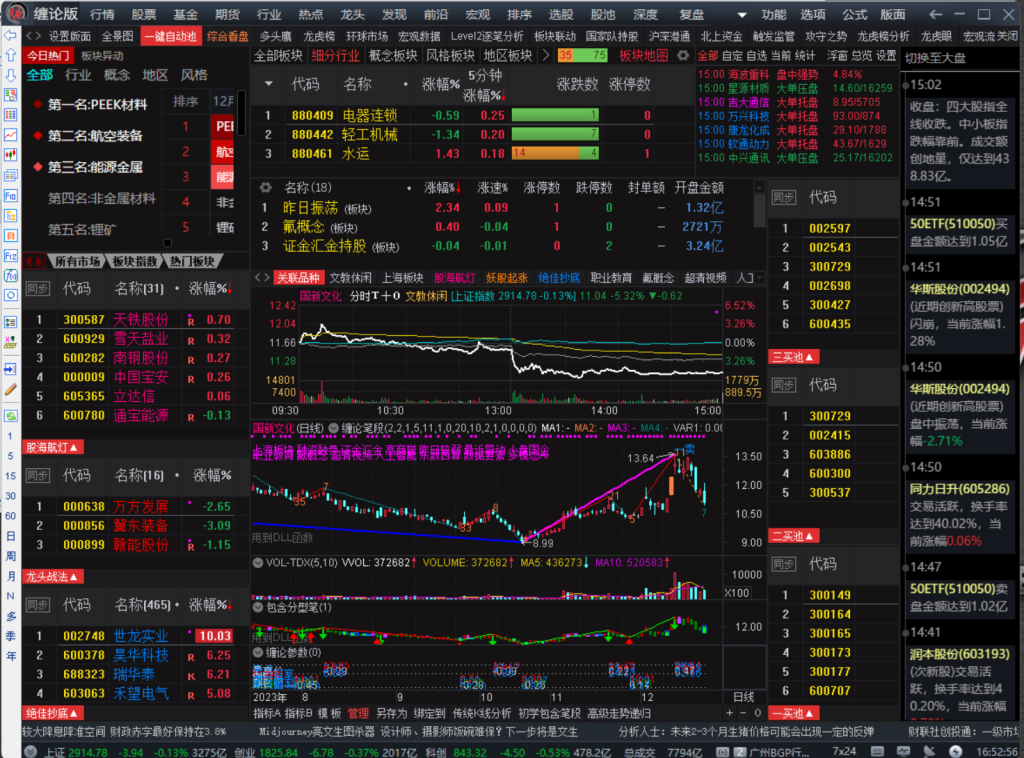Toggle 同步 button in 二买池 code list
Image resolution: width=1024 pixels, height=758 pixels.
784,563
